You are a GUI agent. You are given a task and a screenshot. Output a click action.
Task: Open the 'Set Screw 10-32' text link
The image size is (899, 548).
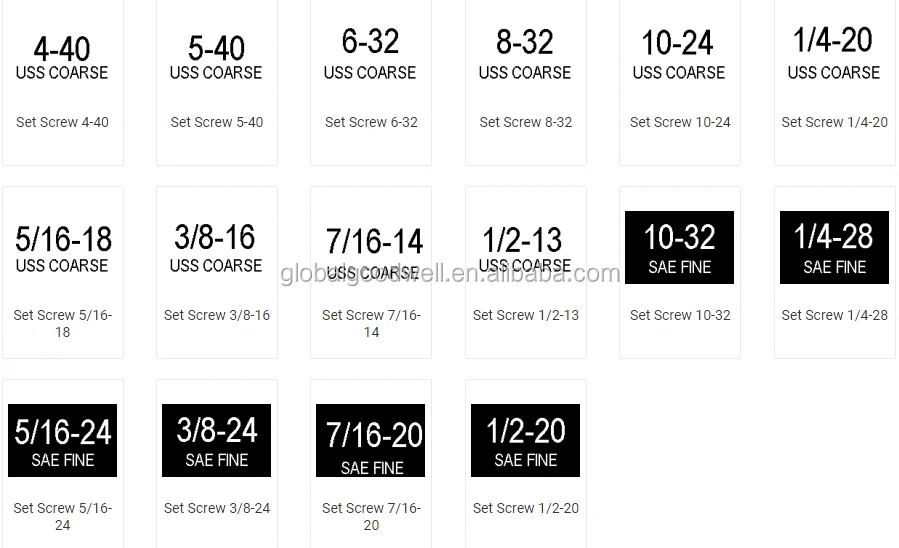[x=680, y=315]
